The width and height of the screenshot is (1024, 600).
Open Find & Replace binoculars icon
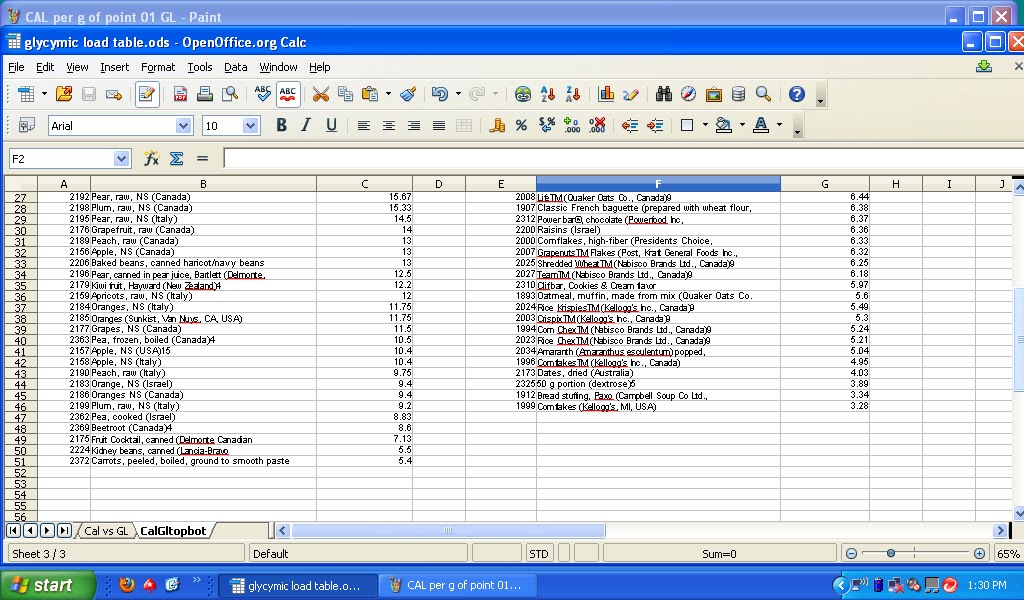tap(664, 94)
